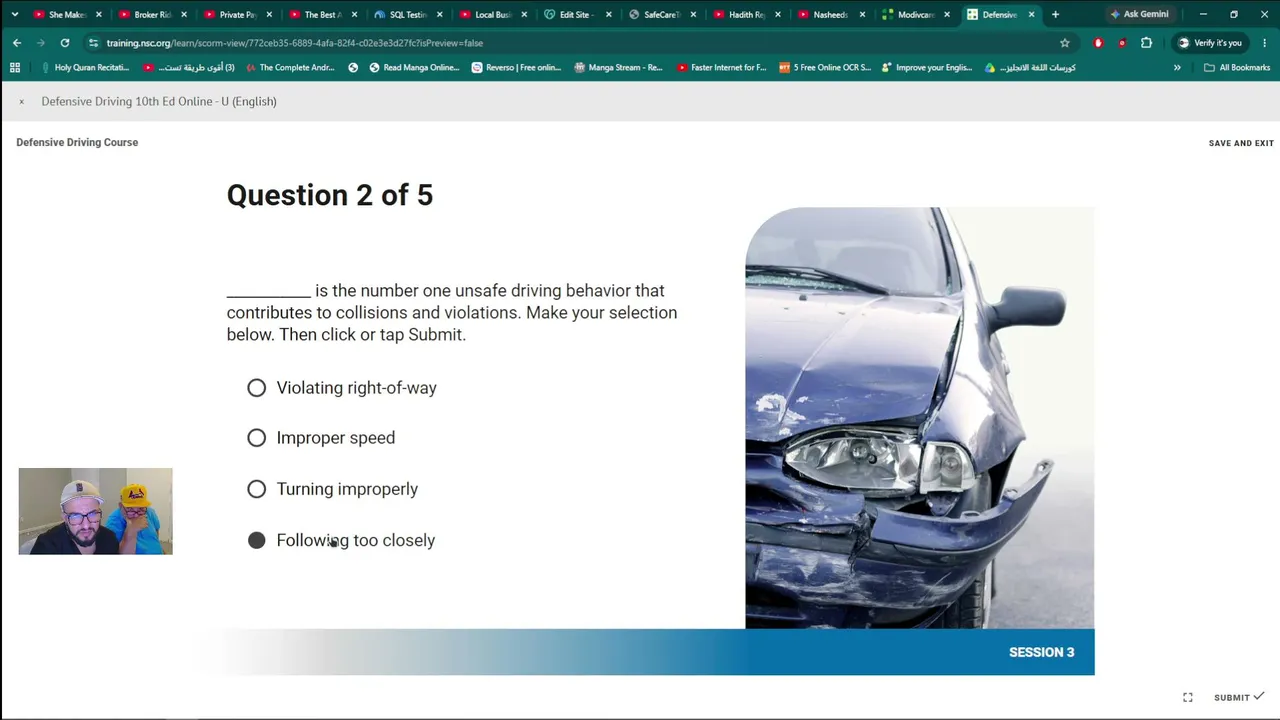The width and height of the screenshot is (1280, 720).
Task: Open 'Read Manga Online...' bookmark
Action: click(414, 68)
